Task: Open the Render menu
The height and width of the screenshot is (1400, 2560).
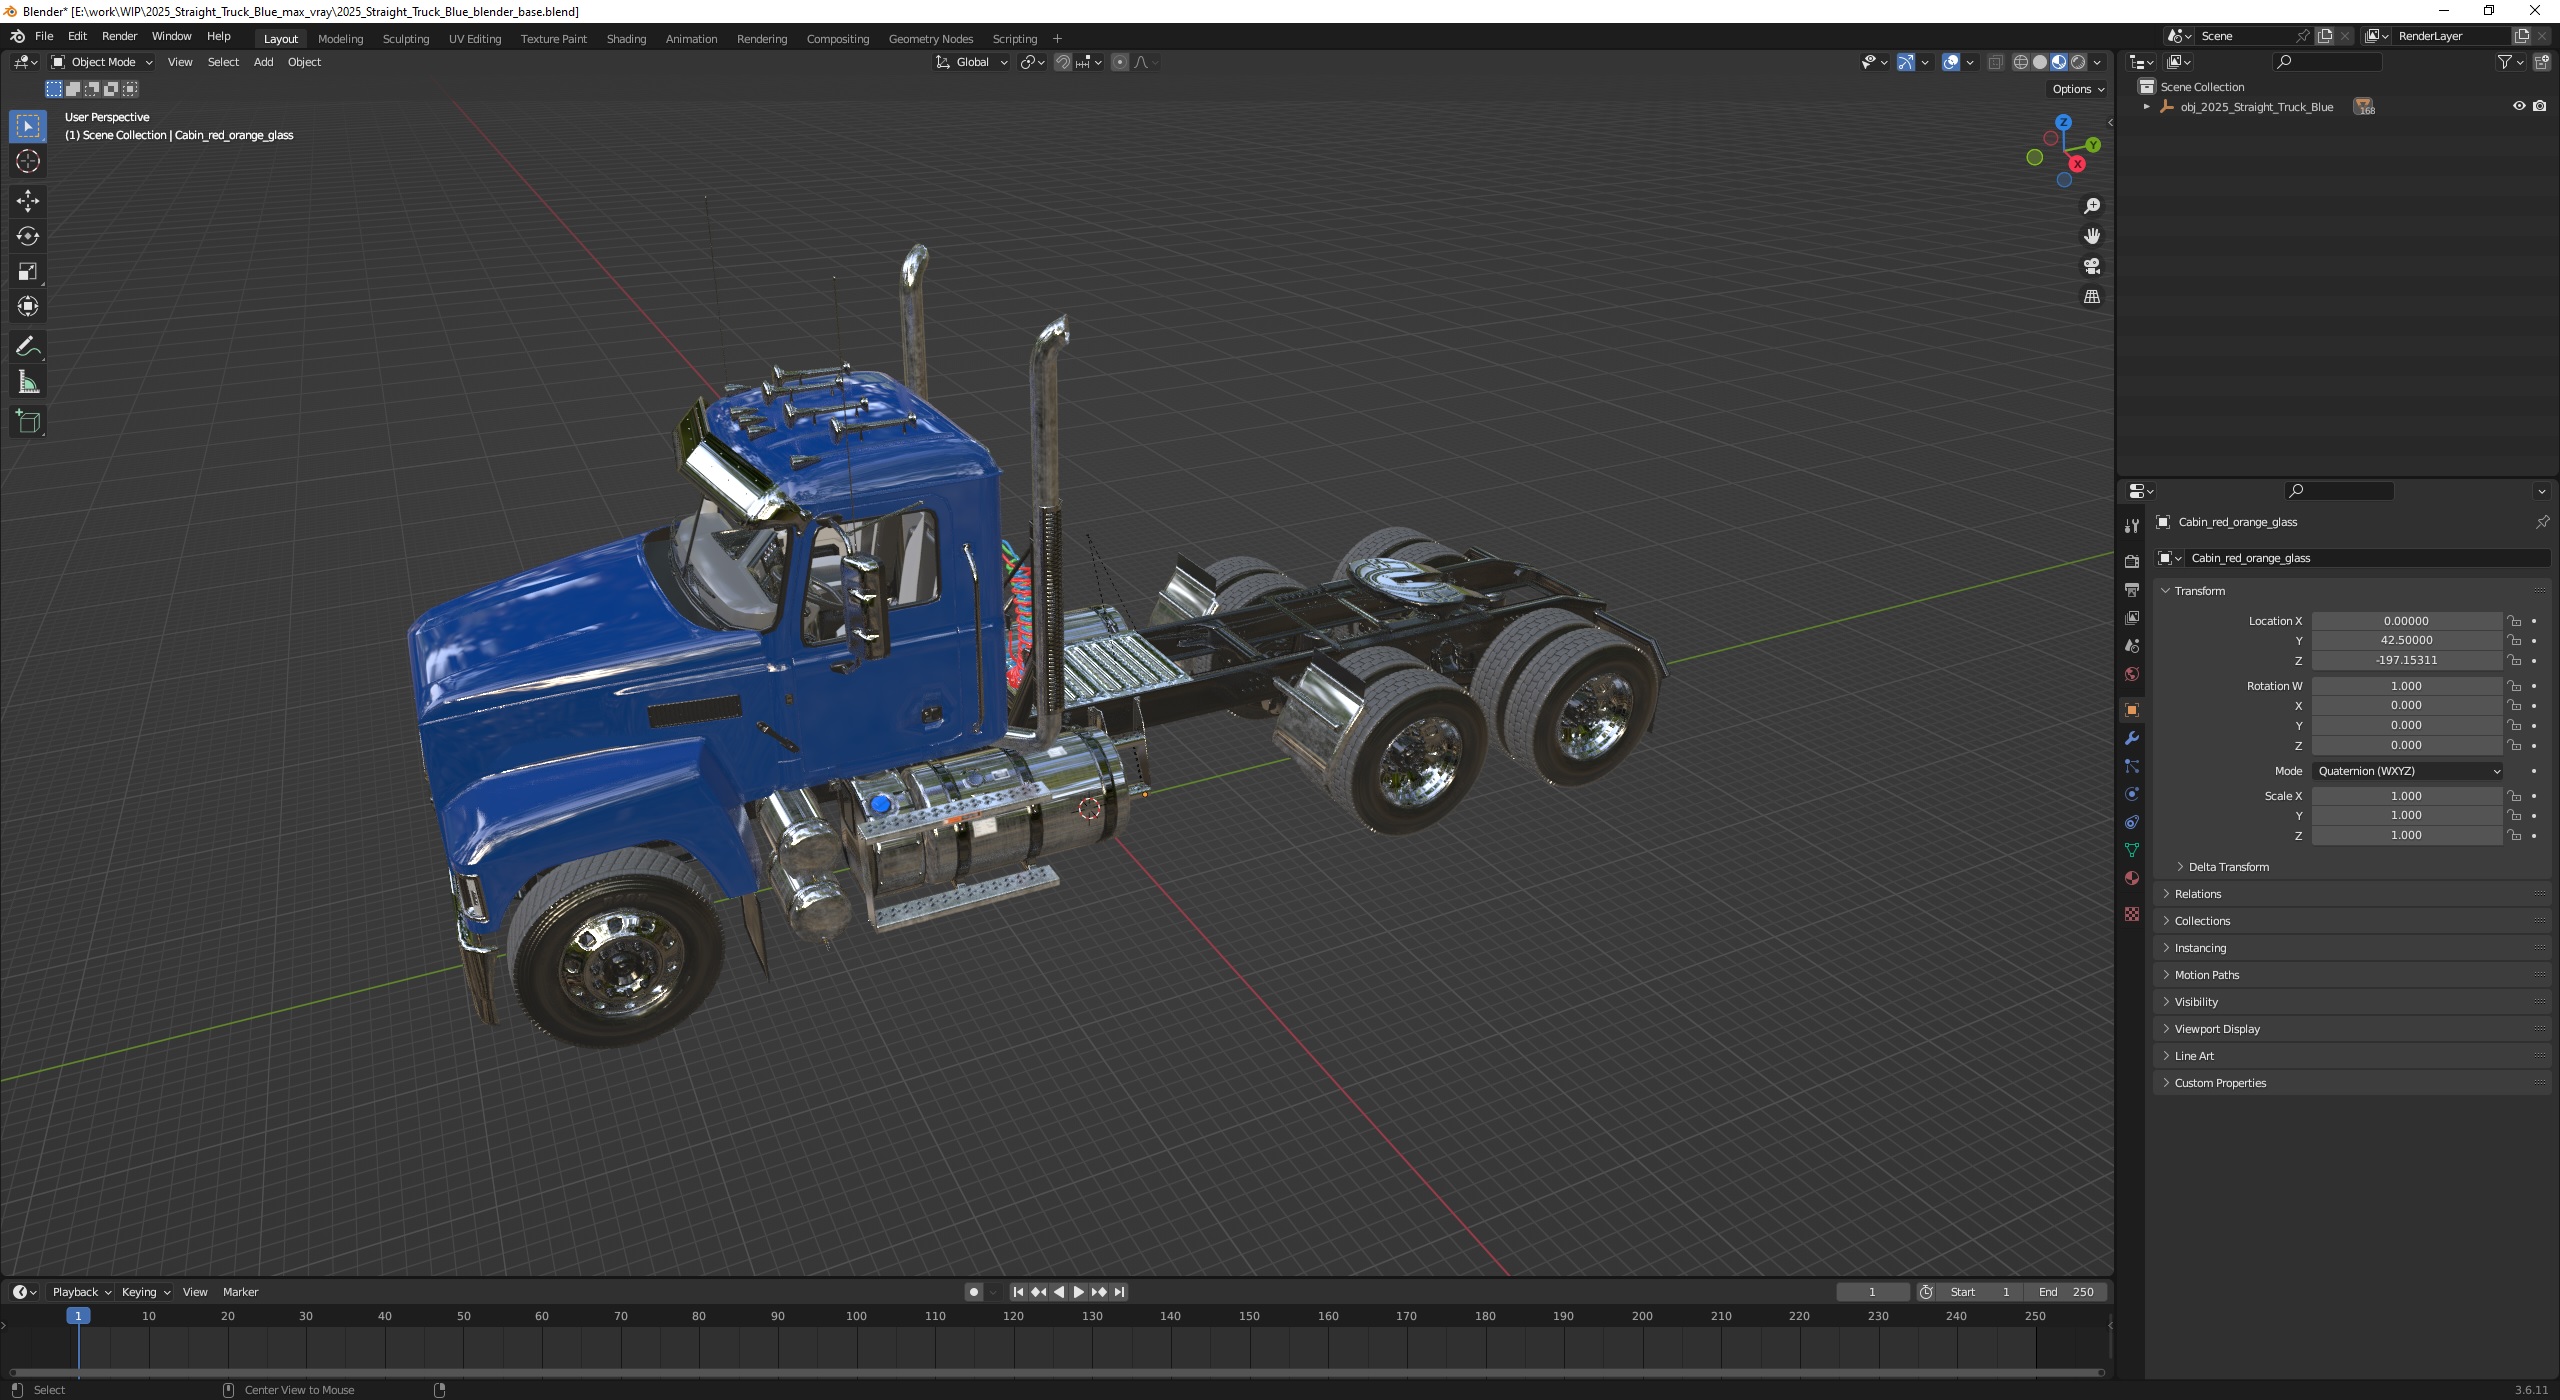Action: pyautogui.click(x=119, y=36)
